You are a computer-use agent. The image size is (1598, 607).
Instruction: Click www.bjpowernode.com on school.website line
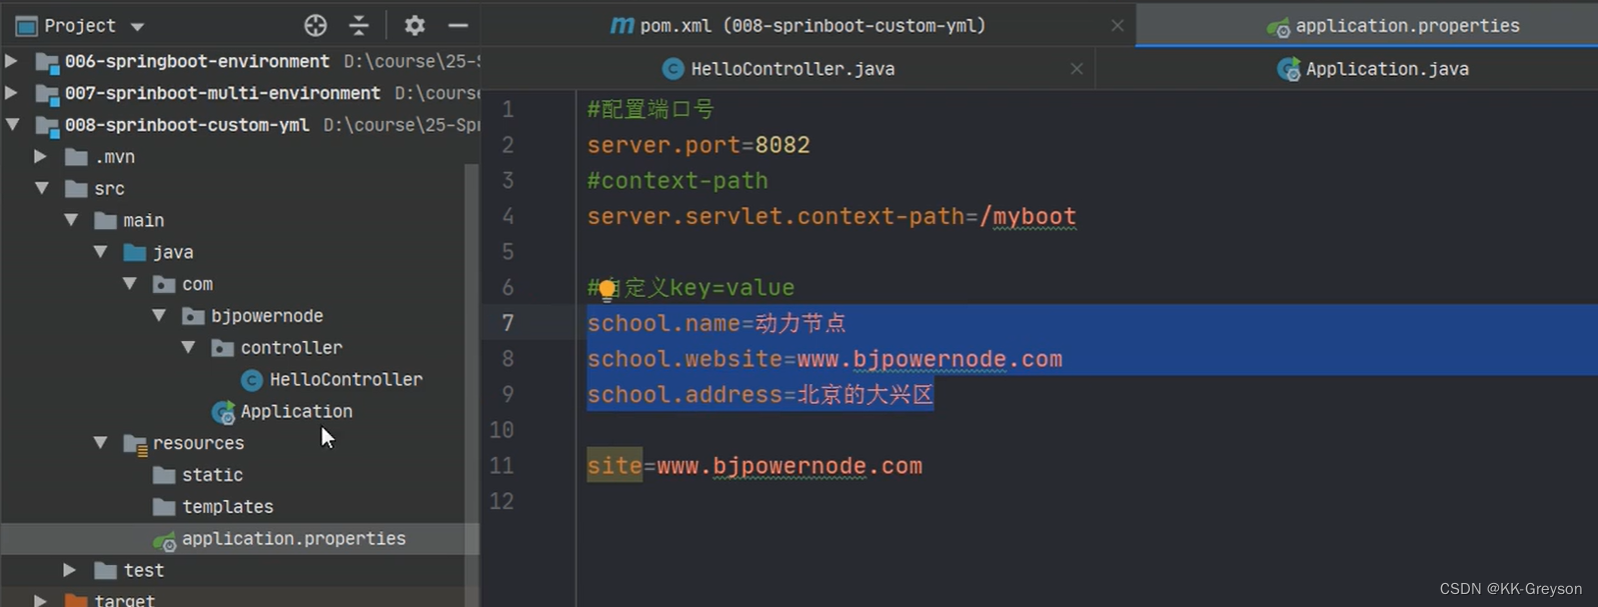click(929, 359)
